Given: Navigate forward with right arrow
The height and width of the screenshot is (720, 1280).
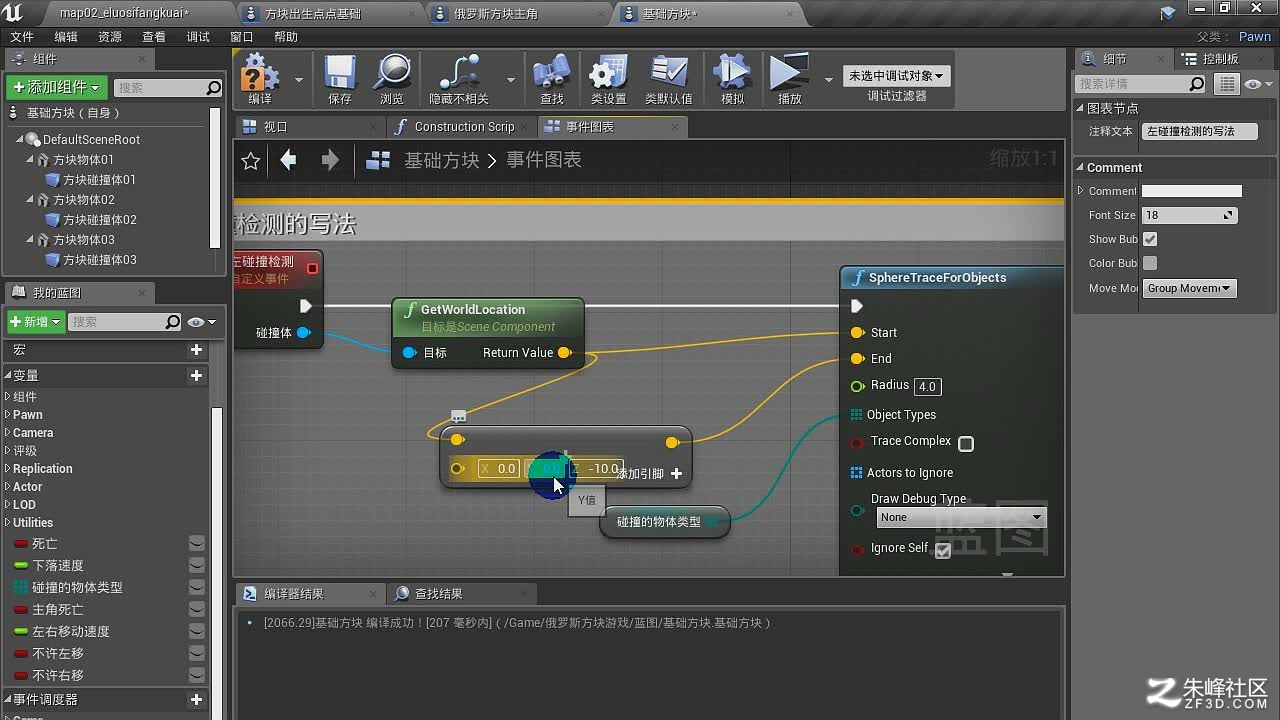Looking at the screenshot, I should [x=330, y=160].
